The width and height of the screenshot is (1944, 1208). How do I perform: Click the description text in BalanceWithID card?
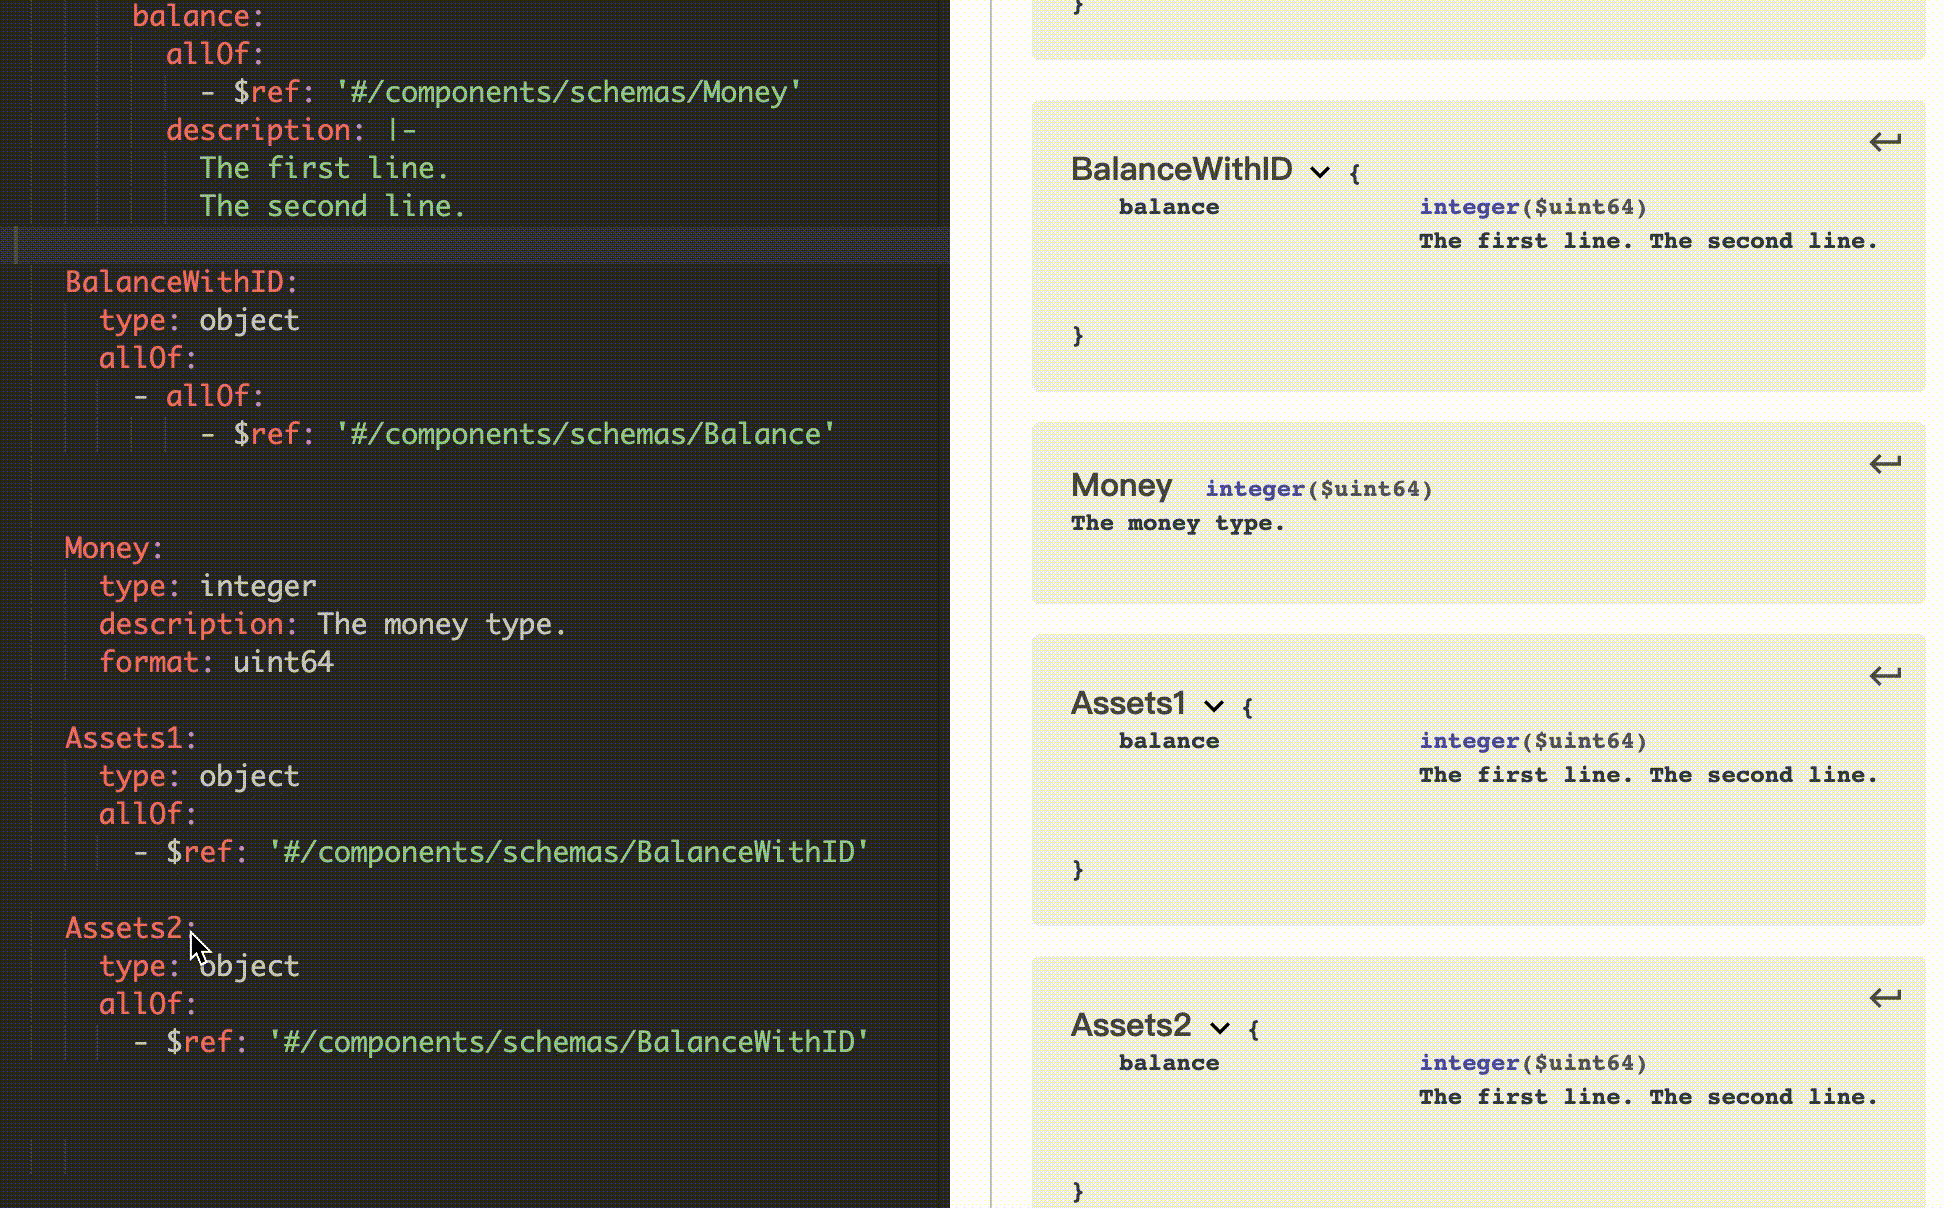coord(1648,241)
